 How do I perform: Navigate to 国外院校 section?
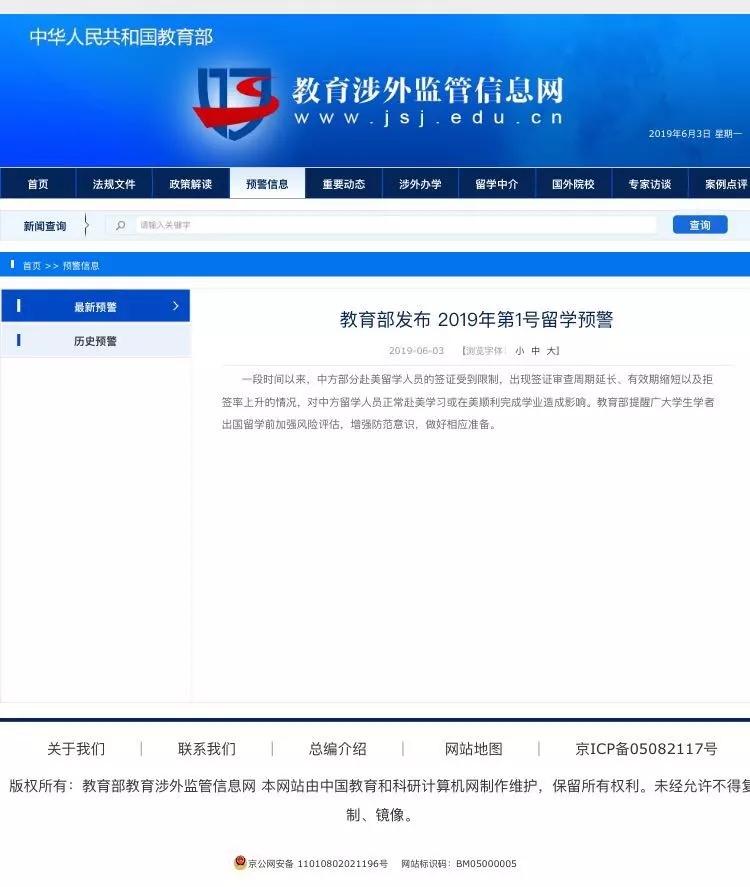[573, 184]
